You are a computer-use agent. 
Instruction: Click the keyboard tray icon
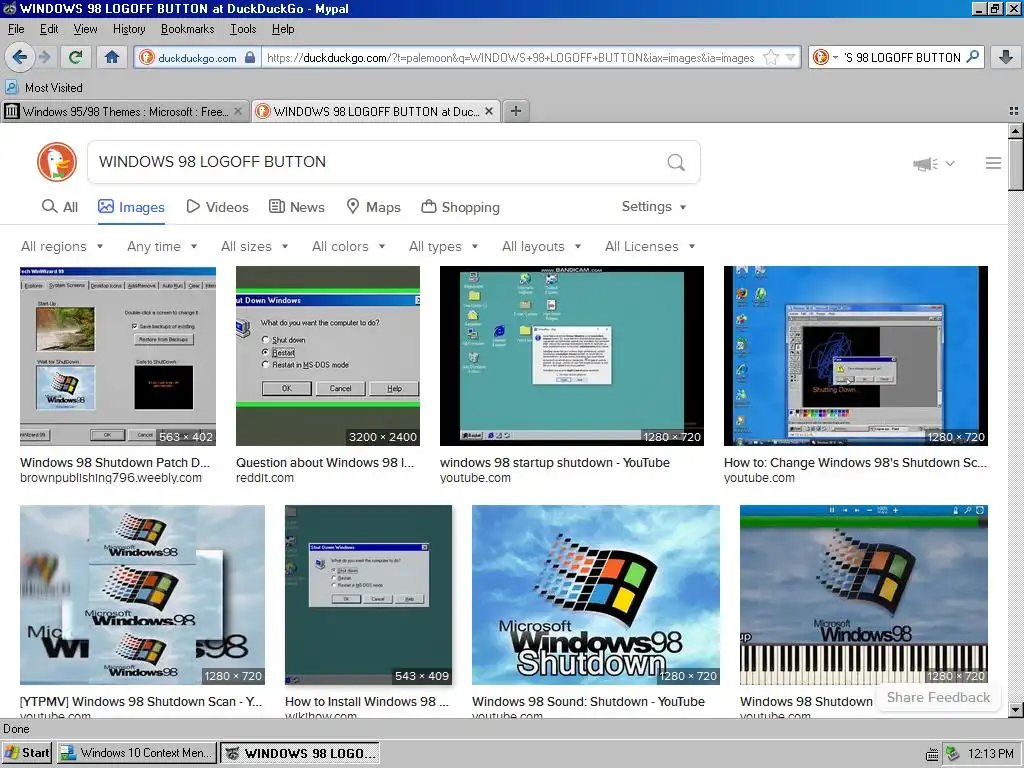932,754
